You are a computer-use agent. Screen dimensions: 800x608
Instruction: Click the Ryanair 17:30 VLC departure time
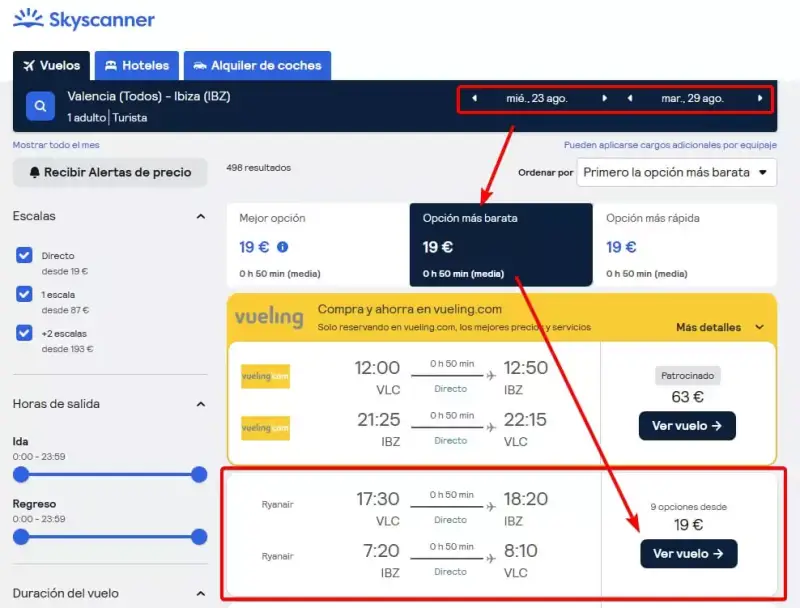coord(378,498)
